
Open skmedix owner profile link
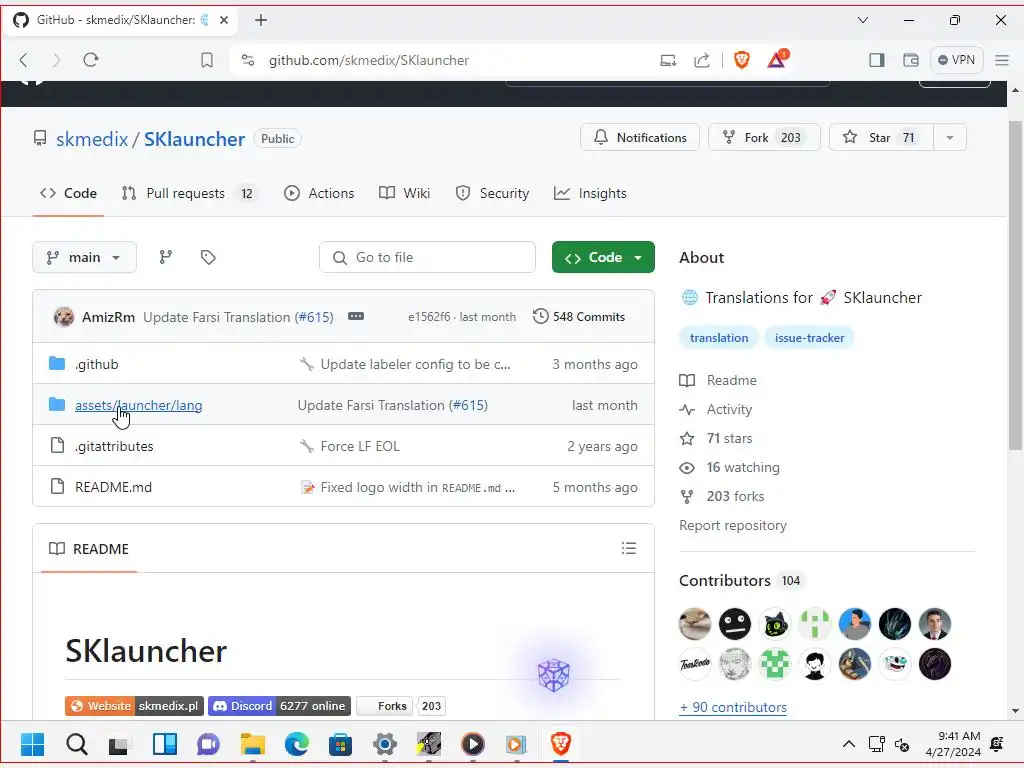coord(92,139)
